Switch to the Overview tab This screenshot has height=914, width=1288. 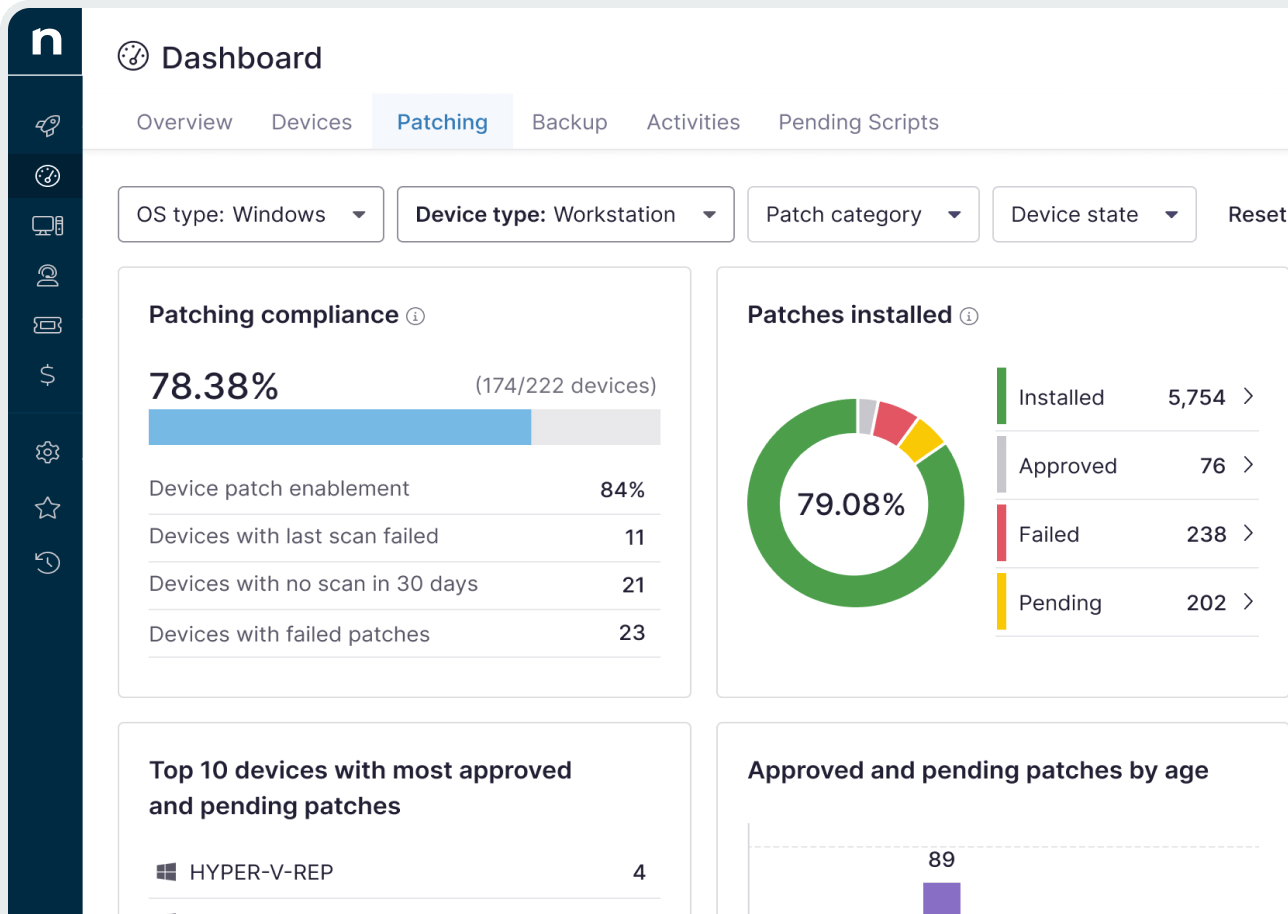tap(184, 122)
